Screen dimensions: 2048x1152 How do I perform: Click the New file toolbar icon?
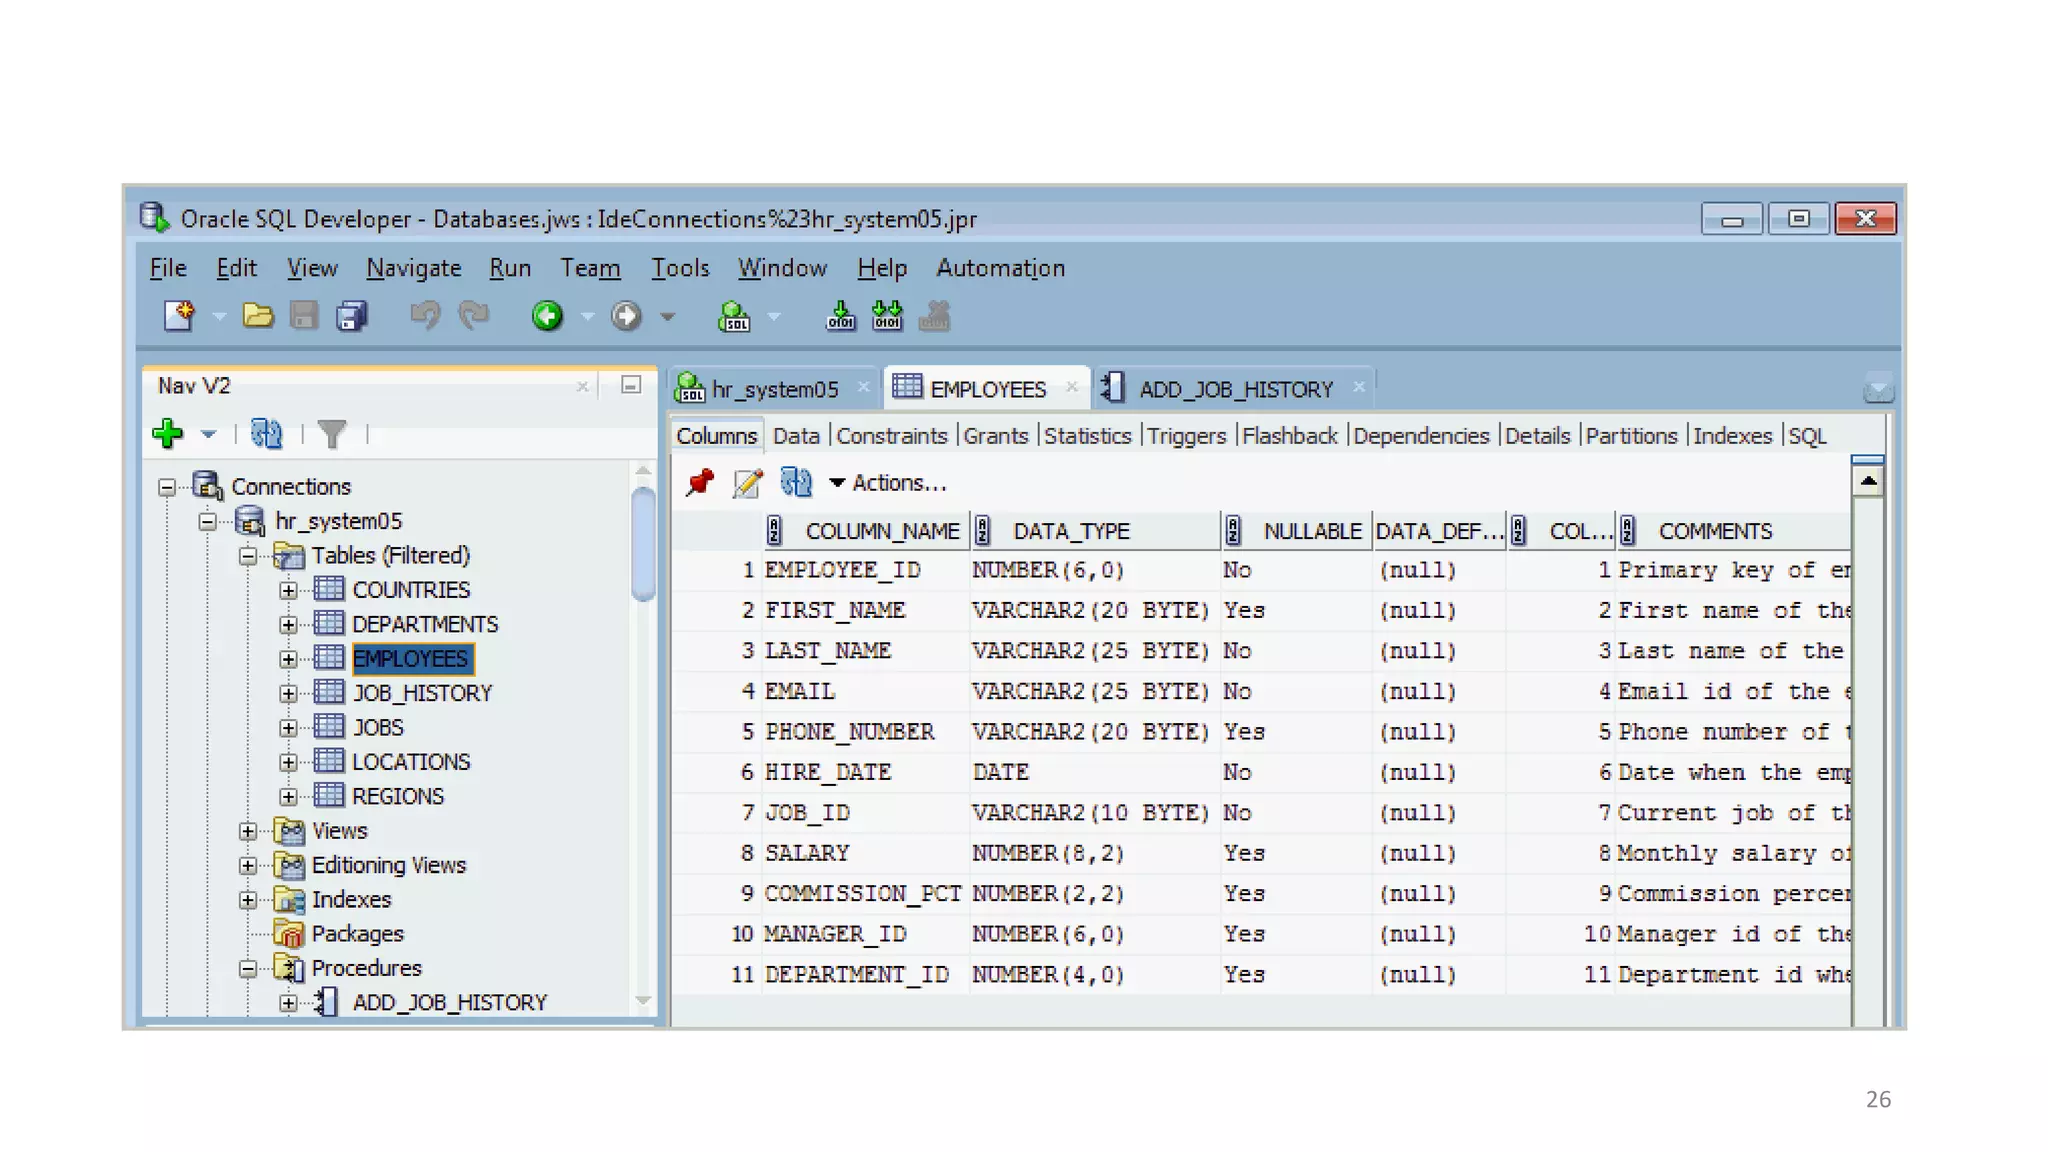(179, 316)
